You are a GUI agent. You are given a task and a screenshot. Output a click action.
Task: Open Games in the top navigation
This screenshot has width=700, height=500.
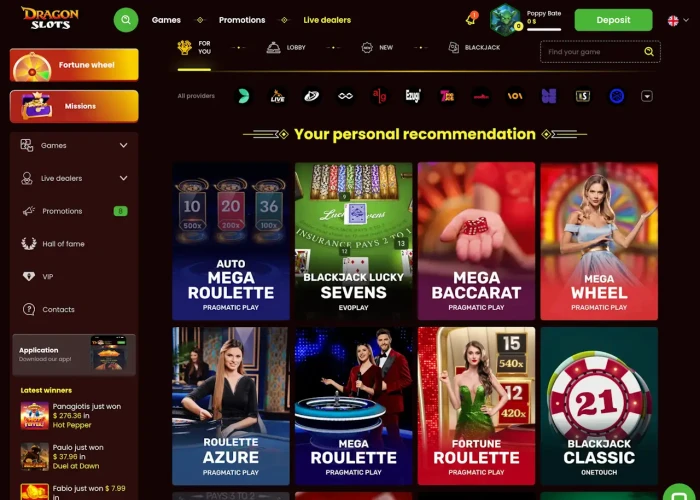coord(166,20)
